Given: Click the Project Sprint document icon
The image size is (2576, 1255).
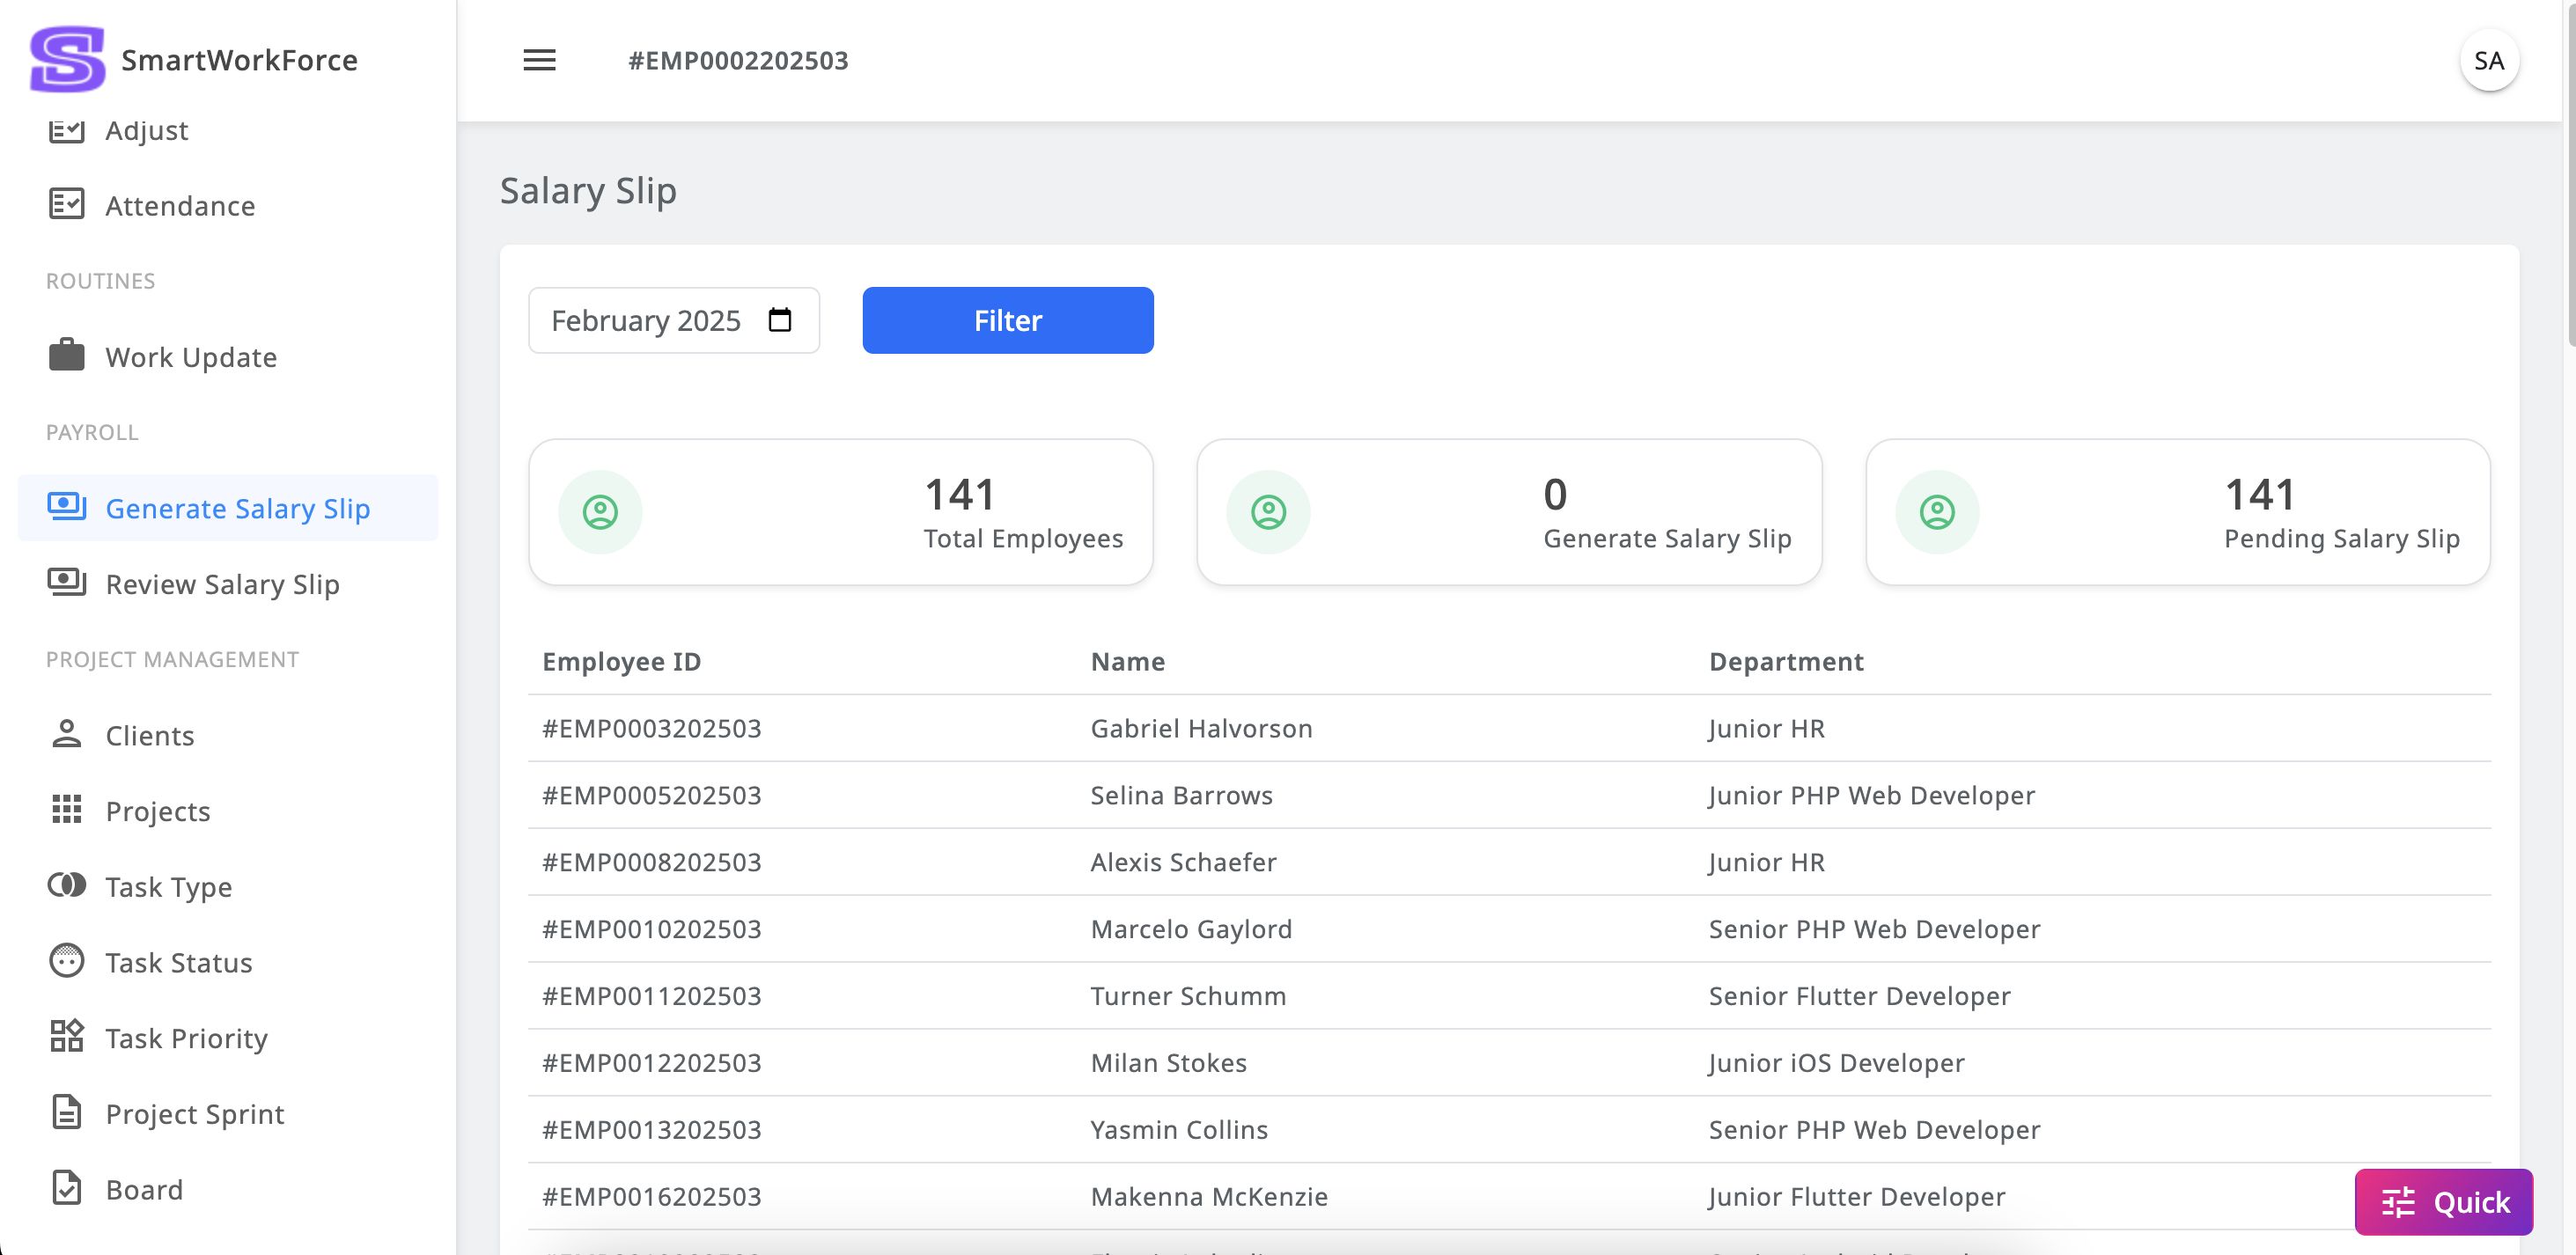Looking at the screenshot, I should [x=66, y=1113].
